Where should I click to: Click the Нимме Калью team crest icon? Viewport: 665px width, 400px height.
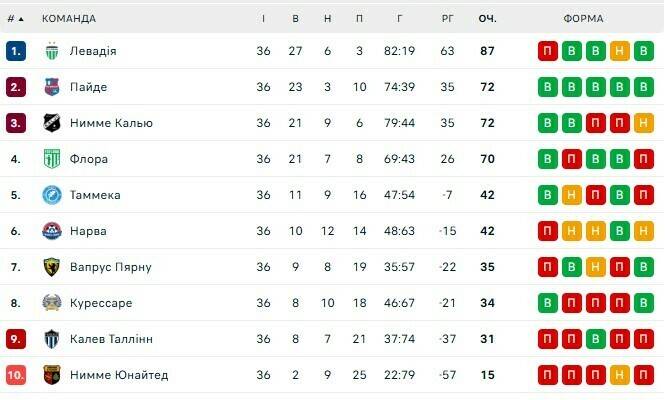[x=53, y=123]
